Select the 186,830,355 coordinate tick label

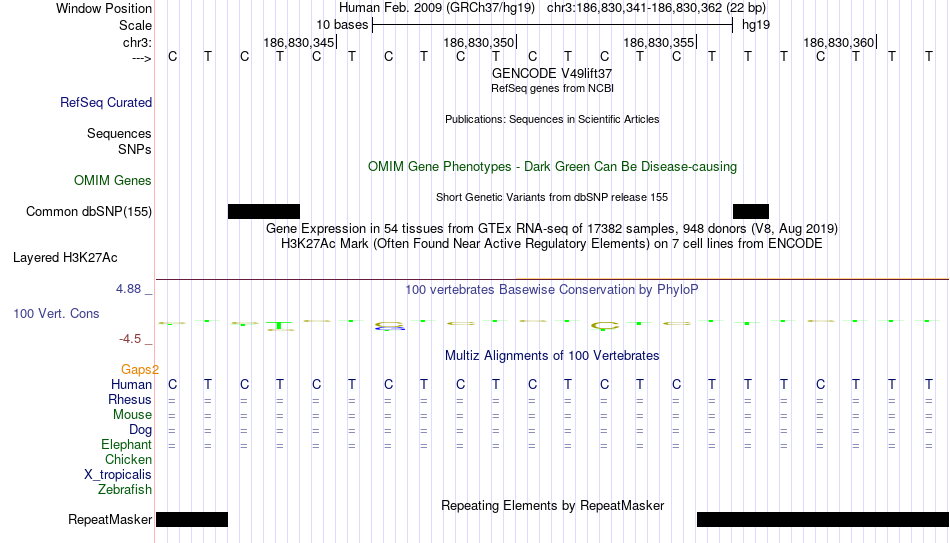tap(659, 42)
